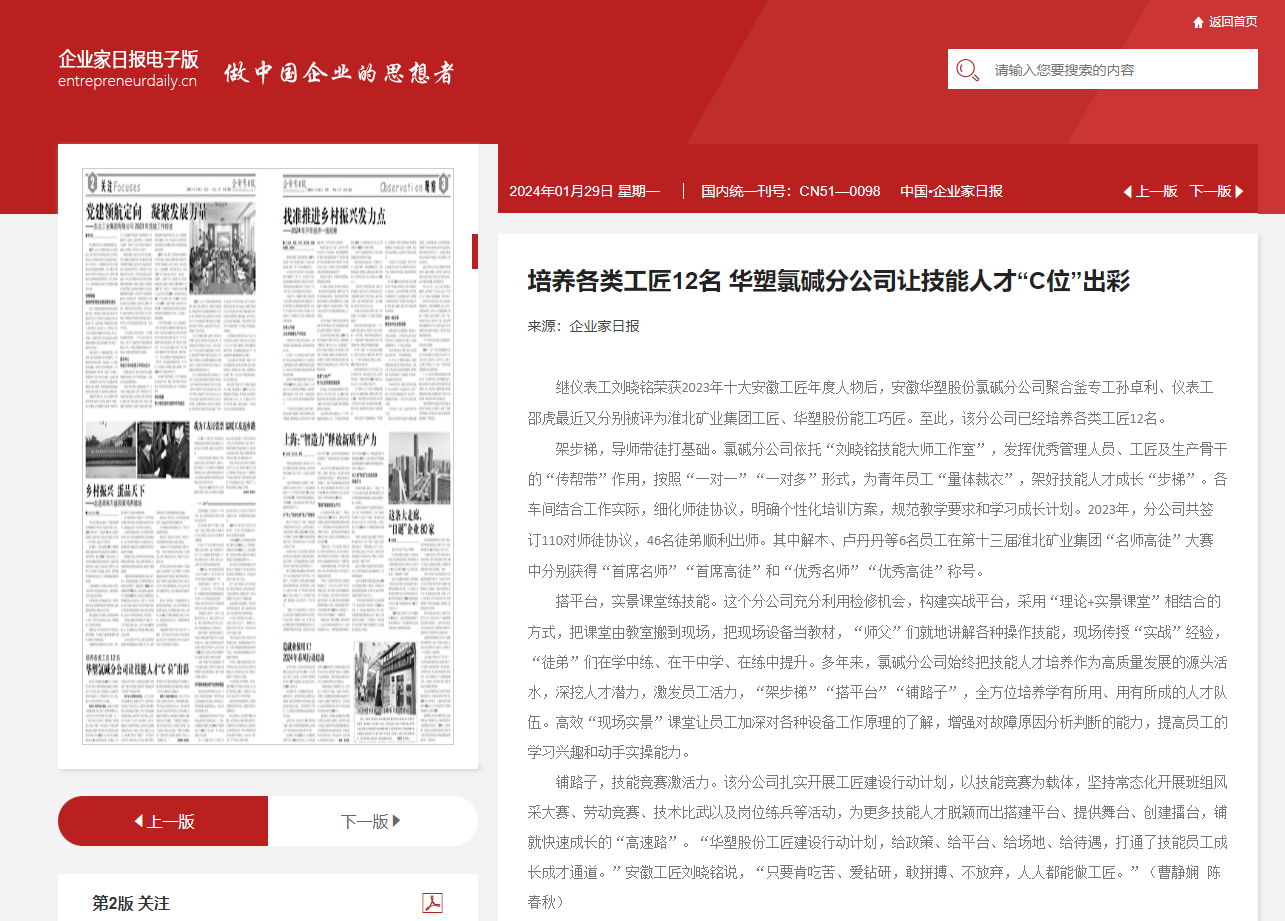Click the 第2版 关注 section heading
Image resolution: width=1285 pixels, height=921 pixels.
pyautogui.click(x=131, y=903)
